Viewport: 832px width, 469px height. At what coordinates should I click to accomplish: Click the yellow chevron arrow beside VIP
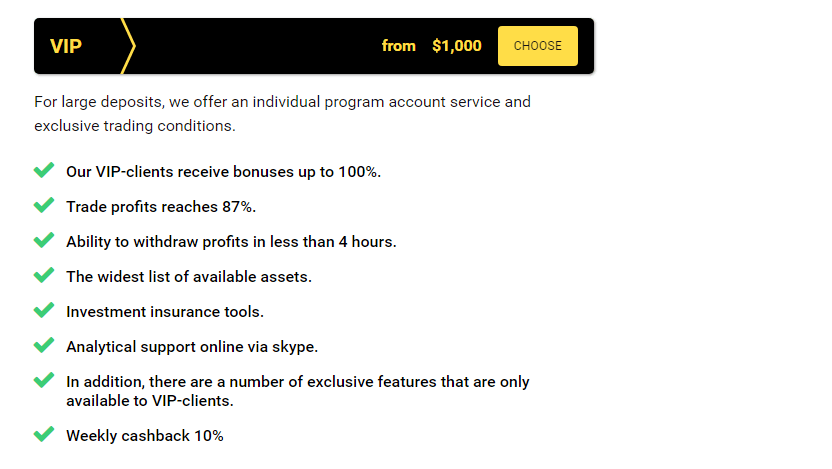click(x=128, y=46)
